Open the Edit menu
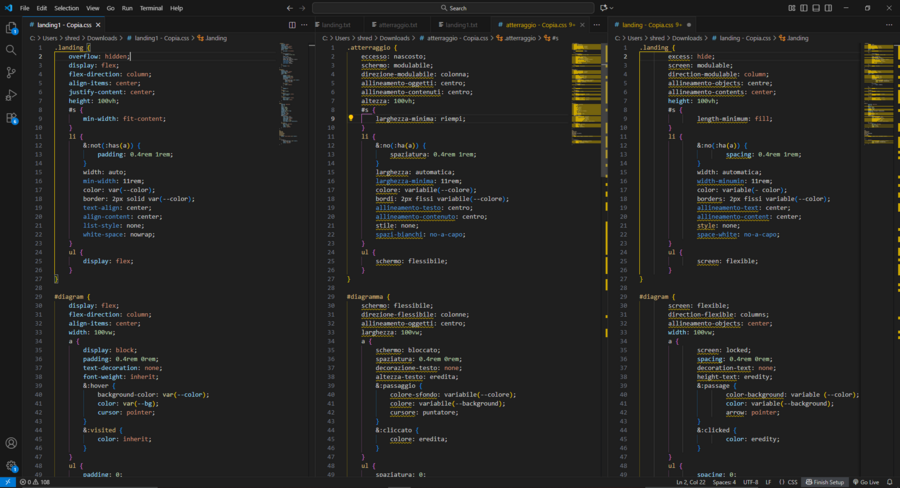Screen dimensions: 900x488 click(42, 8)
